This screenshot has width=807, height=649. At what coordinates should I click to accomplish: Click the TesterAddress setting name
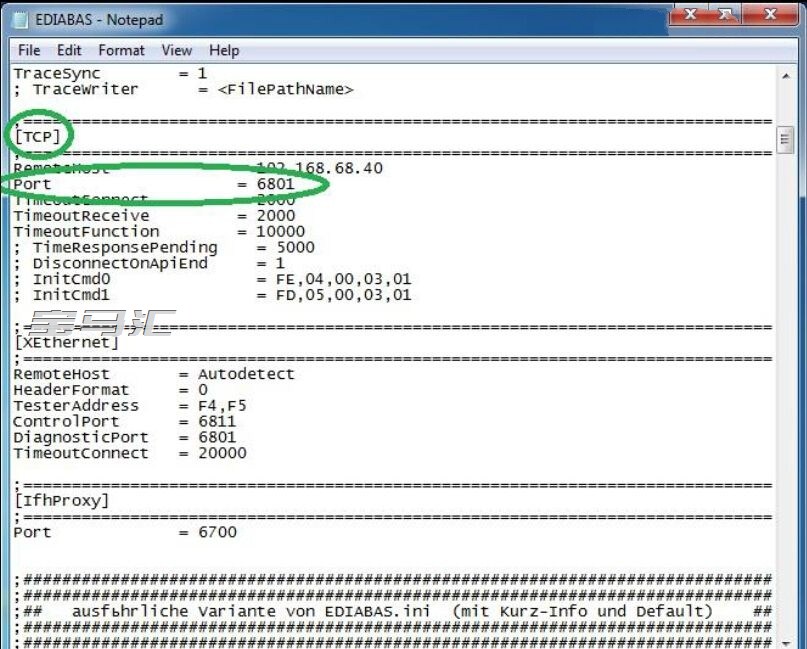click(76, 406)
